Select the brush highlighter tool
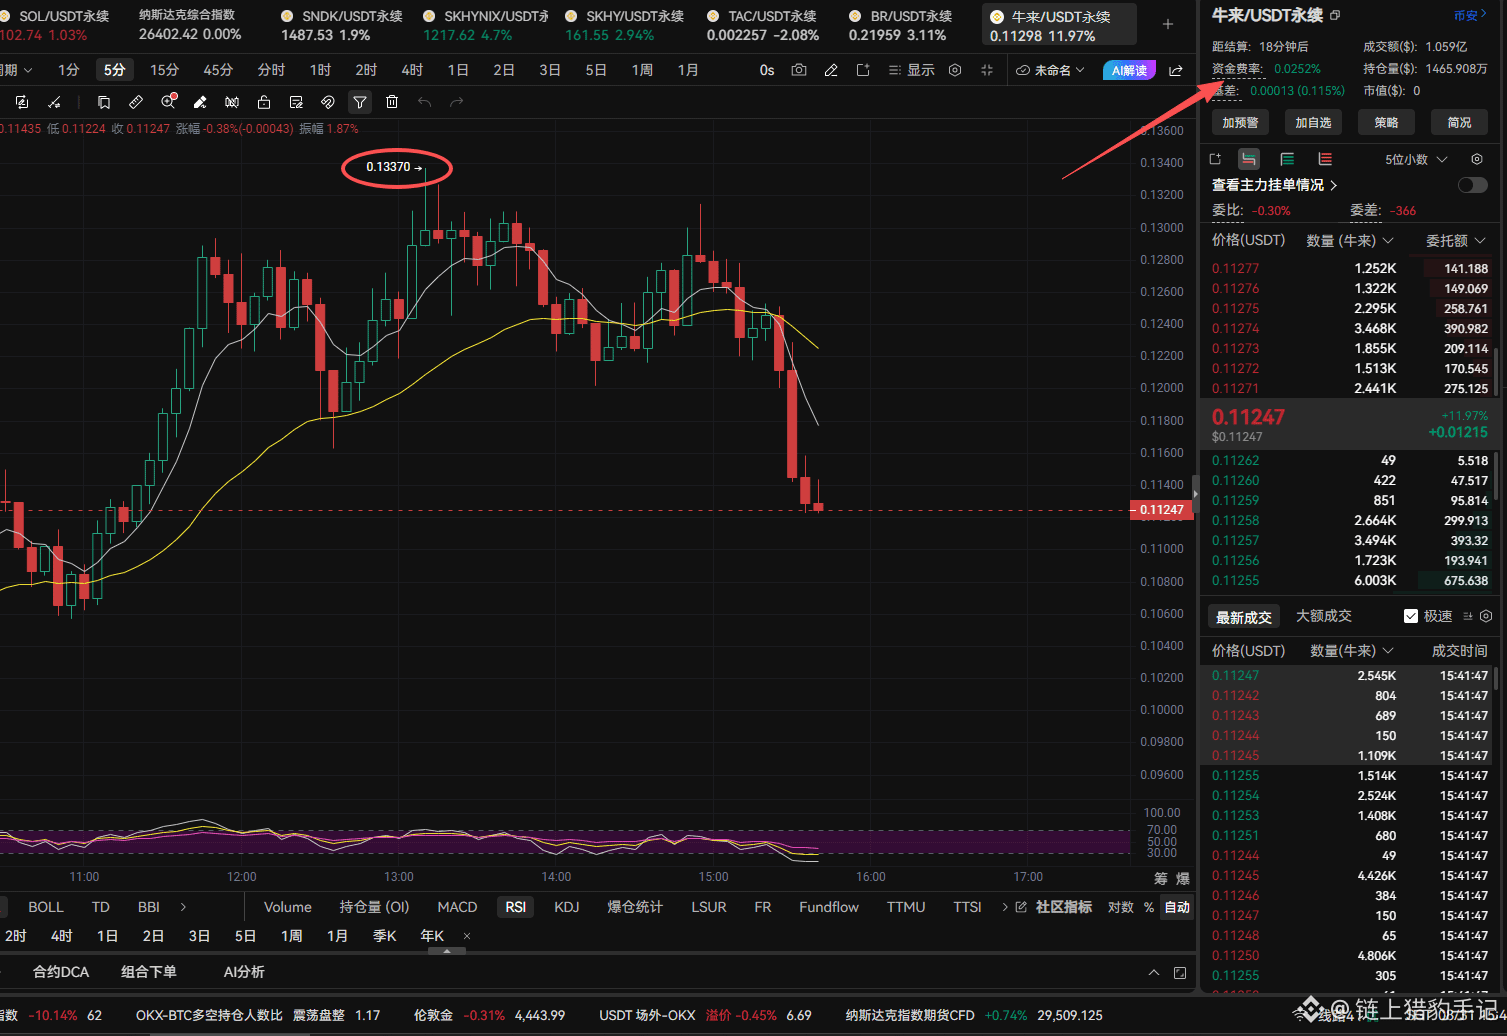The width and height of the screenshot is (1507, 1036). point(200,102)
